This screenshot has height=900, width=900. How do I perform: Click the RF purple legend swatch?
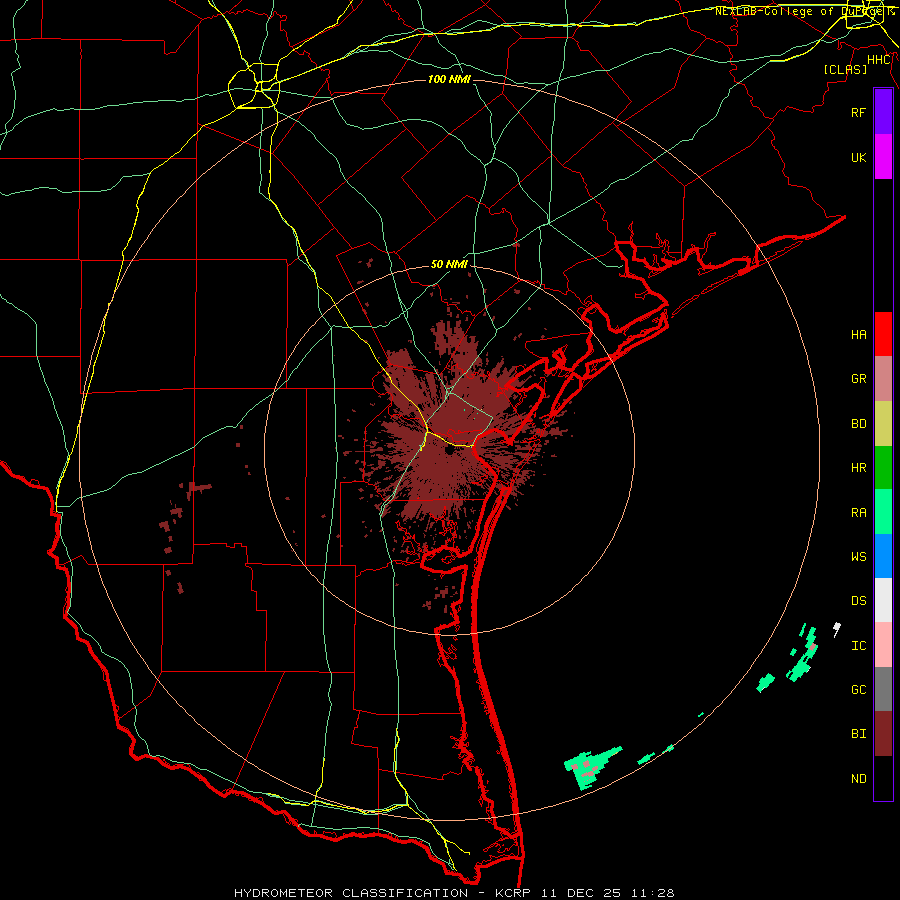883,112
